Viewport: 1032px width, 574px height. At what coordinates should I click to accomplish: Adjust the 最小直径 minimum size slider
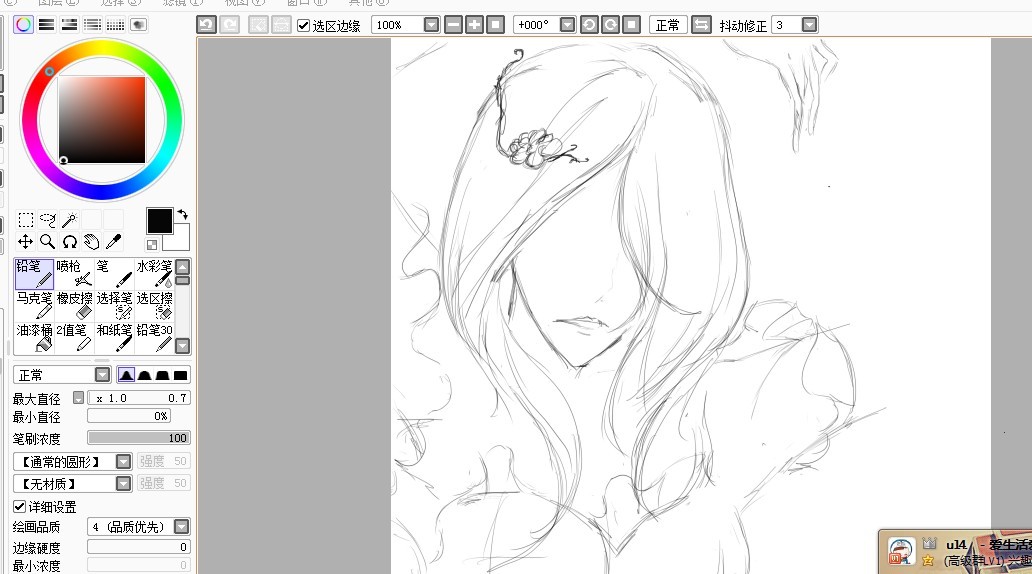129,416
